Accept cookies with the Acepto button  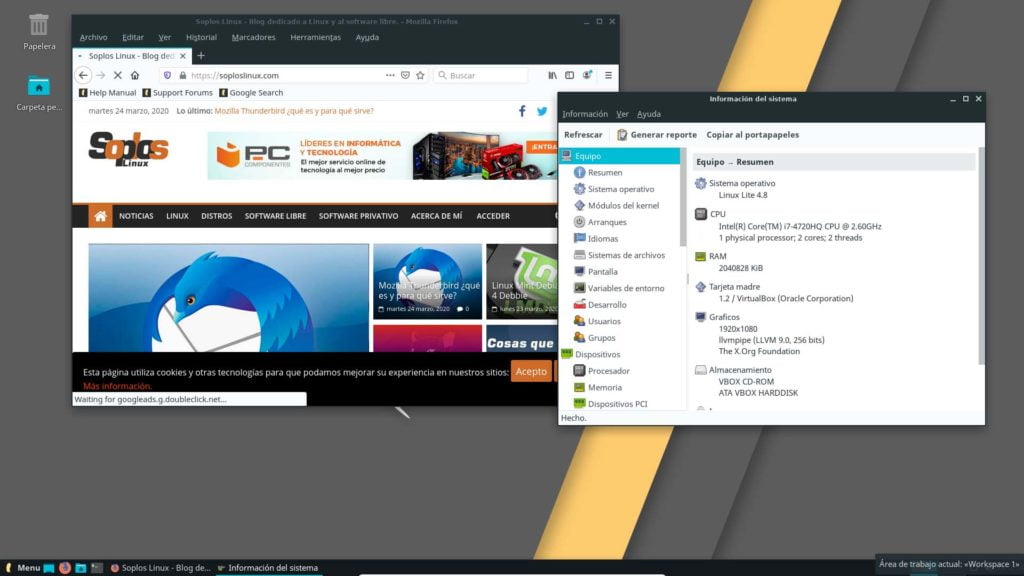pos(531,371)
